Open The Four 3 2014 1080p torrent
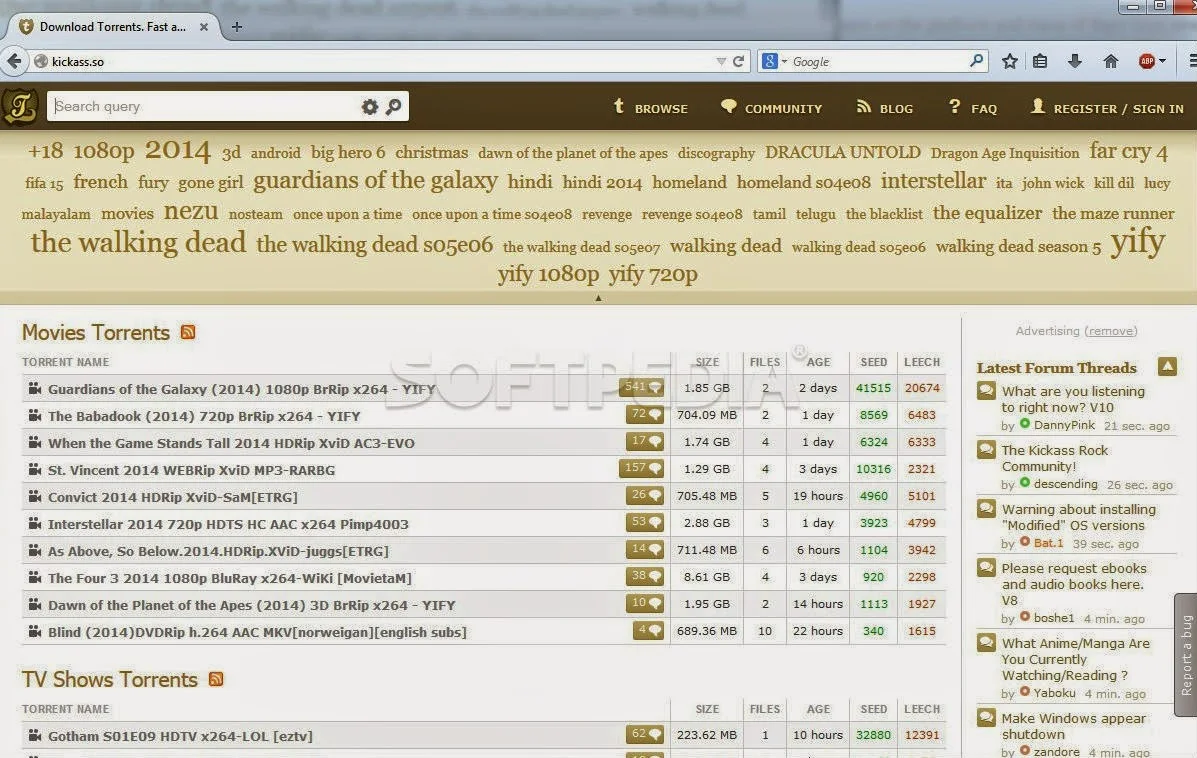The width and height of the screenshot is (1197, 758). [x=230, y=578]
